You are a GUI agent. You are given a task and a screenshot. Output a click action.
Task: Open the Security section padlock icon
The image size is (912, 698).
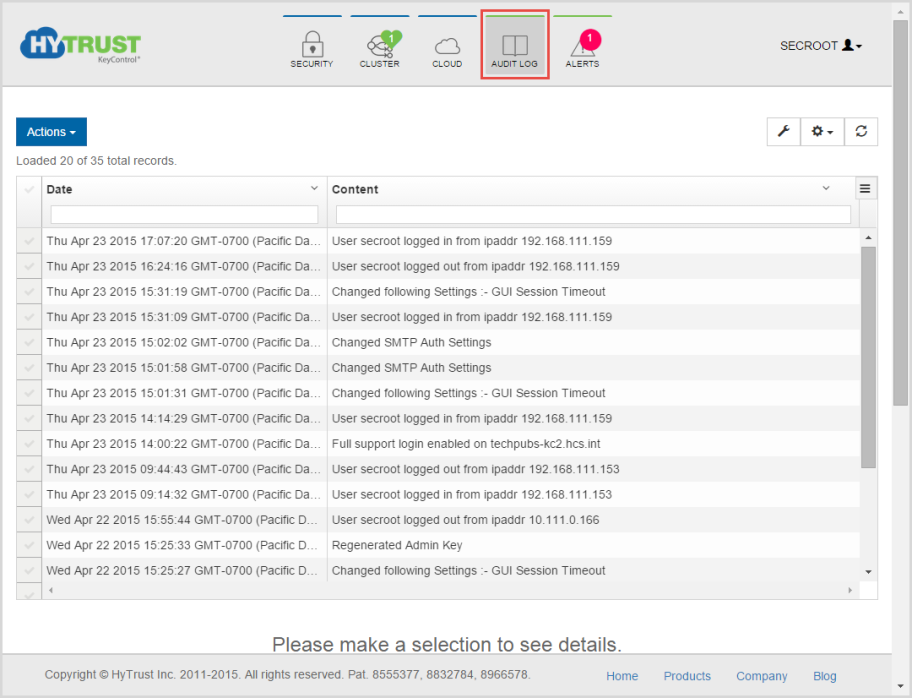[312, 44]
